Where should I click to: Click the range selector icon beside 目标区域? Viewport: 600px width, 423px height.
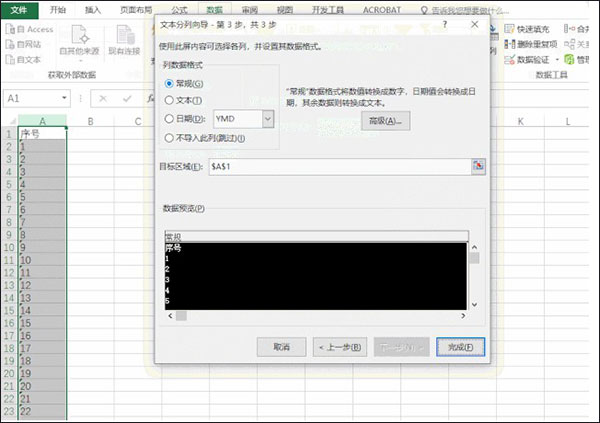click(478, 166)
